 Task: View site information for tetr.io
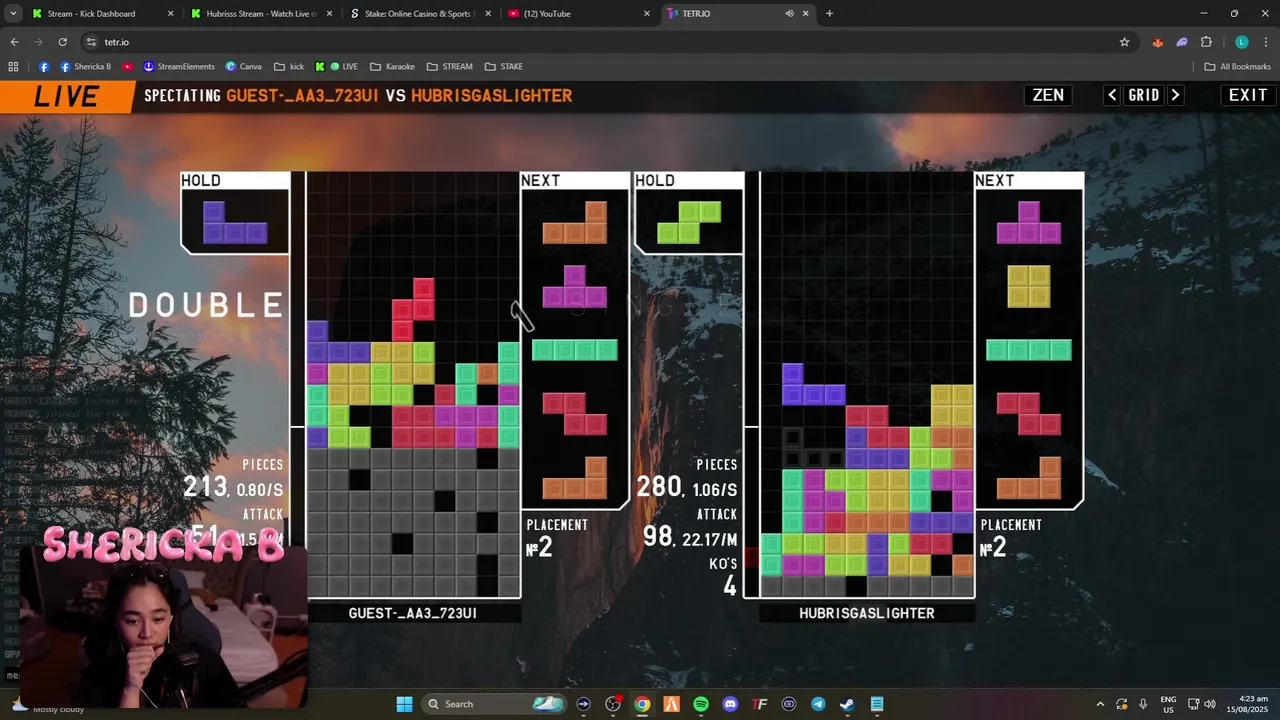click(x=91, y=42)
